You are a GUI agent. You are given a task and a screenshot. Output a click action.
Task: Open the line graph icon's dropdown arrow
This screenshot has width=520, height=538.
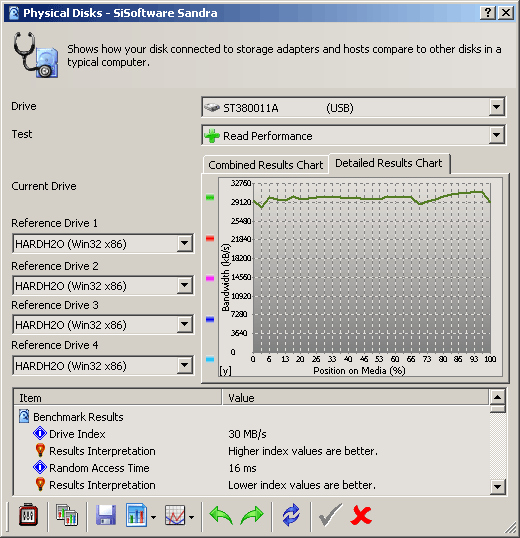[x=191, y=517]
